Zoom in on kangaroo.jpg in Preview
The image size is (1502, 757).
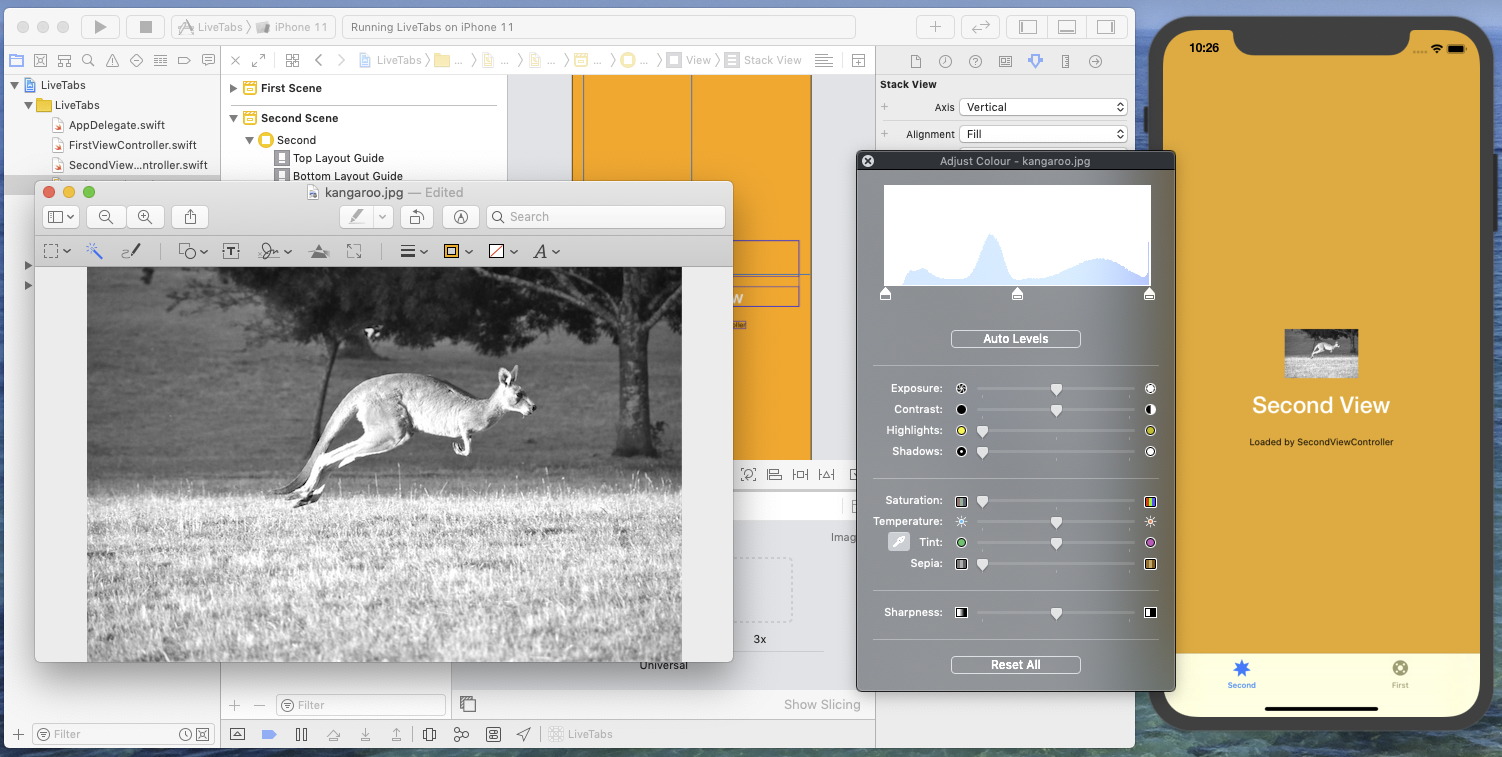point(144,217)
